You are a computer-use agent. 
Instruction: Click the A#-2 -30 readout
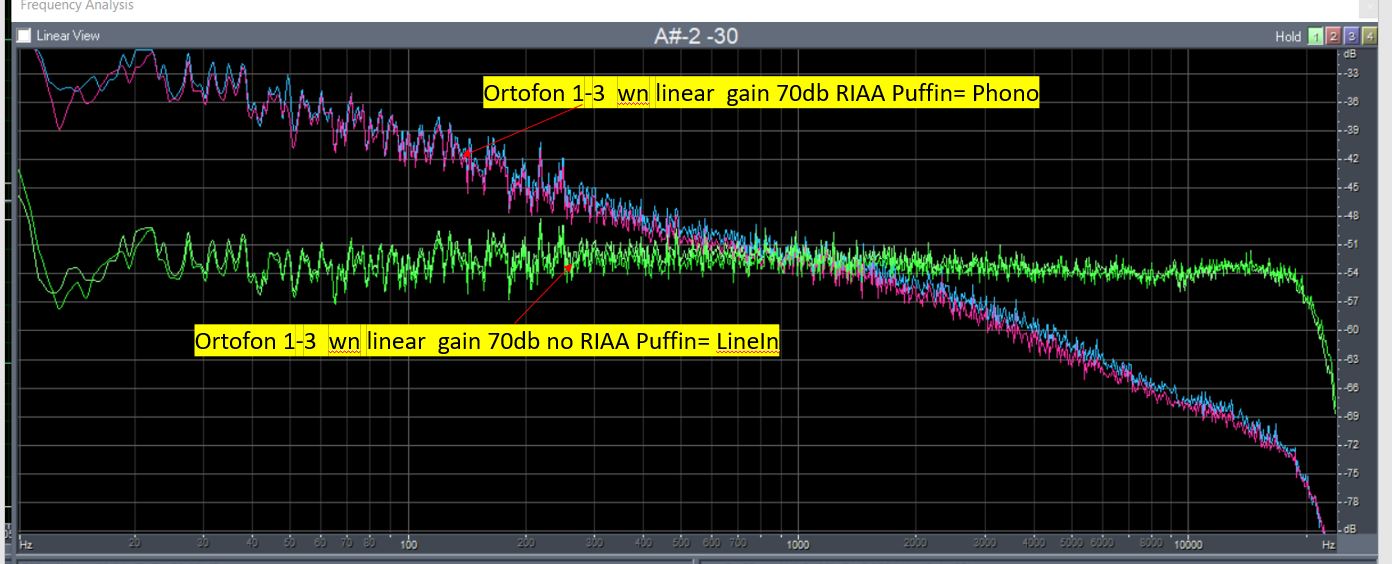pyautogui.click(x=696, y=36)
